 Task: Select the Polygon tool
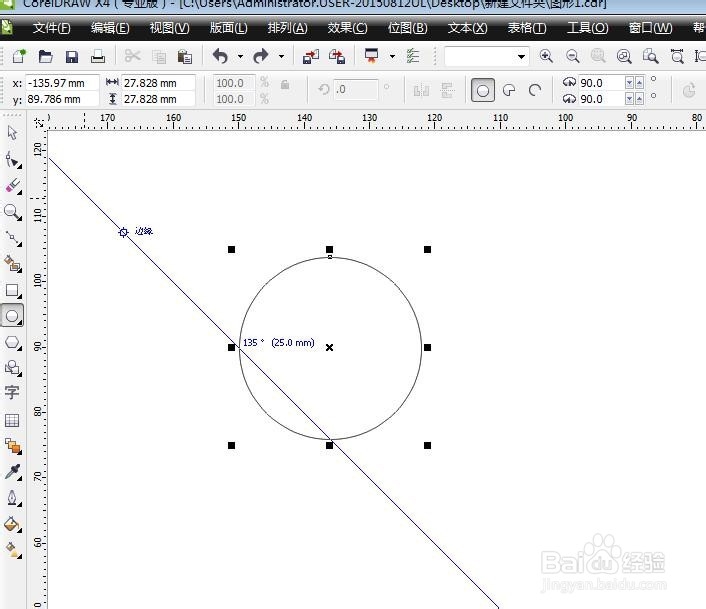13,343
